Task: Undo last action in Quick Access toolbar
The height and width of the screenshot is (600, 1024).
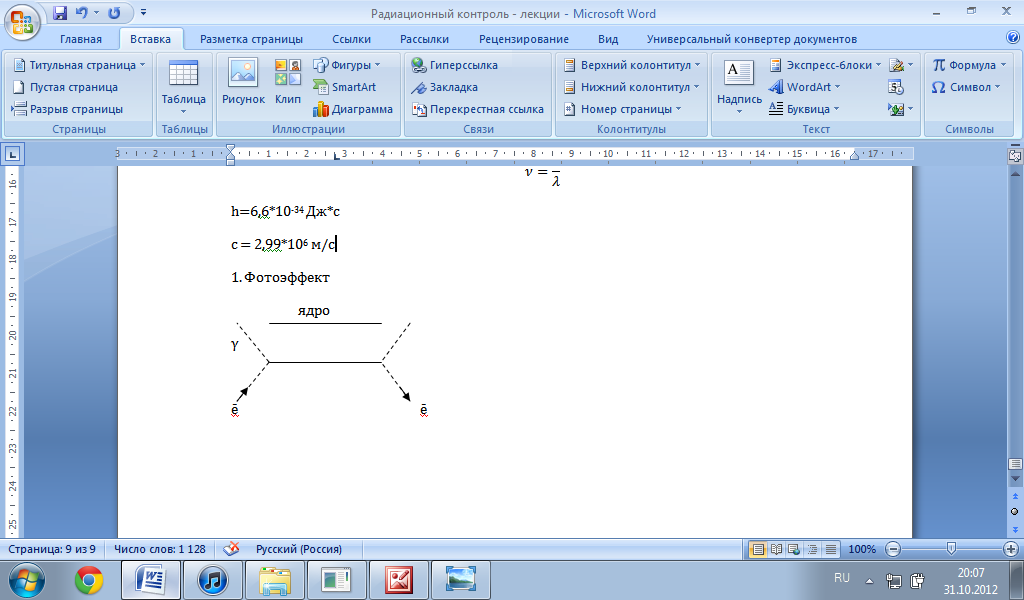Action: (82, 12)
